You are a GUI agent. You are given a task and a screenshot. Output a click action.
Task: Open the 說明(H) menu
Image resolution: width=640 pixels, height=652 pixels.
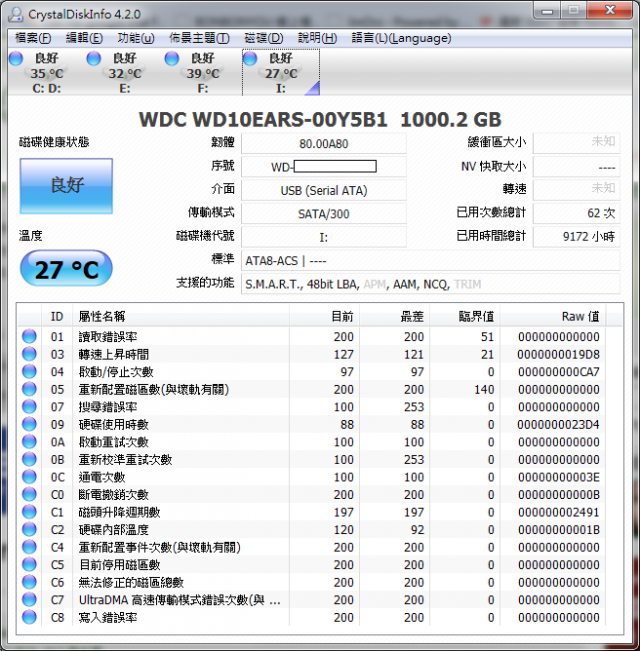pyautogui.click(x=317, y=38)
